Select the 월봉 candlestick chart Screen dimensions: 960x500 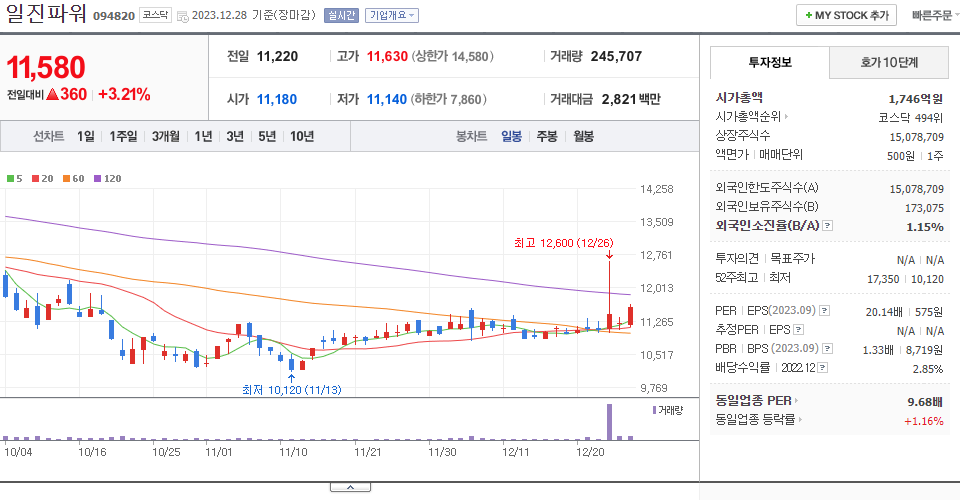pos(583,136)
